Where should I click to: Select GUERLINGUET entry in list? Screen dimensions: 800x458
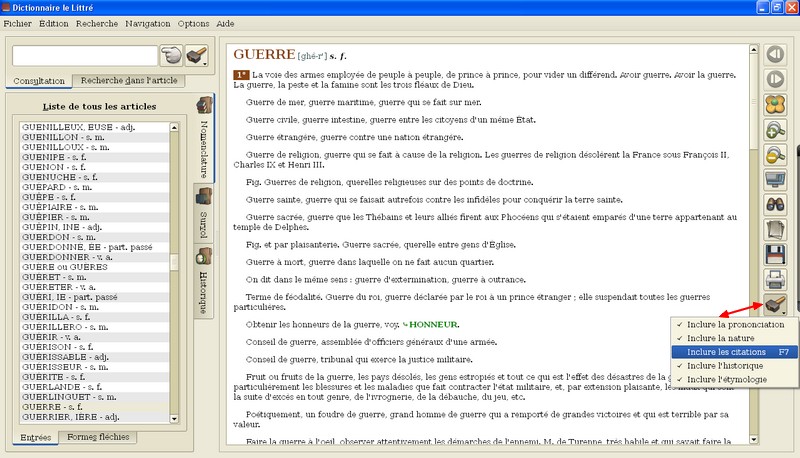coord(94,397)
